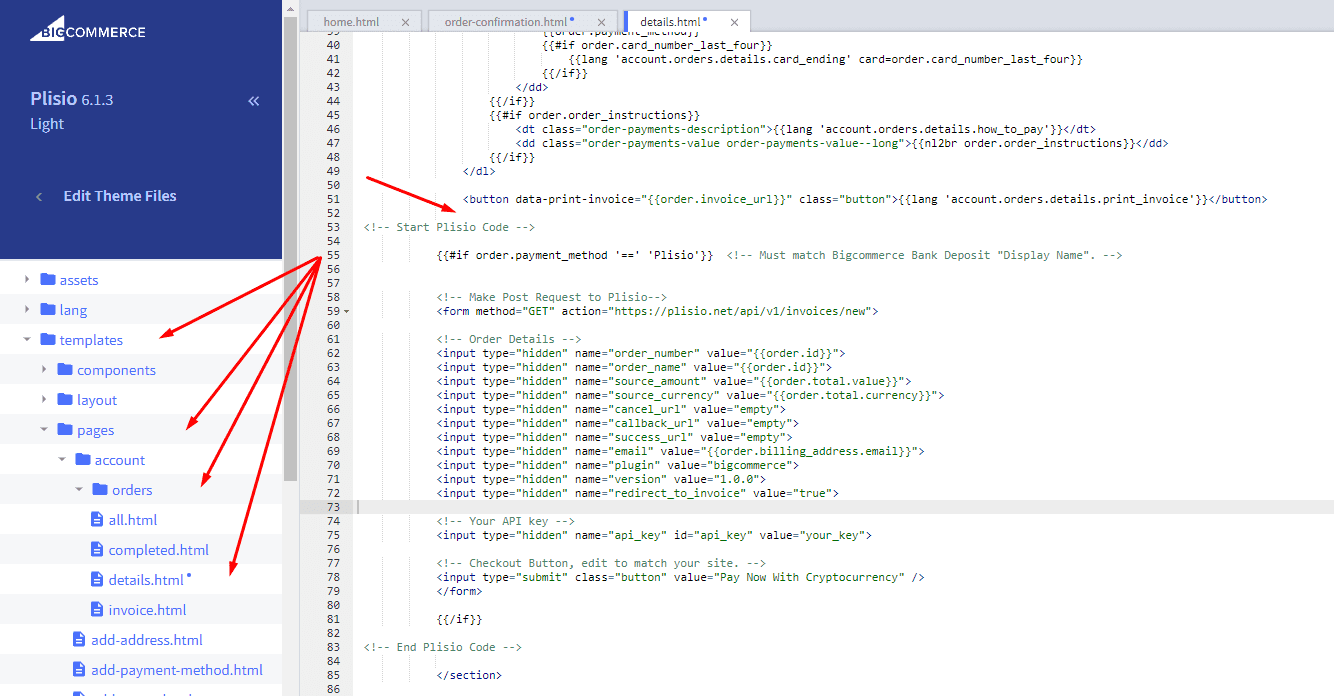Click the sidebar vertical scrollbar
Image resolution: width=1334 pixels, height=696 pixels.
(291, 250)
